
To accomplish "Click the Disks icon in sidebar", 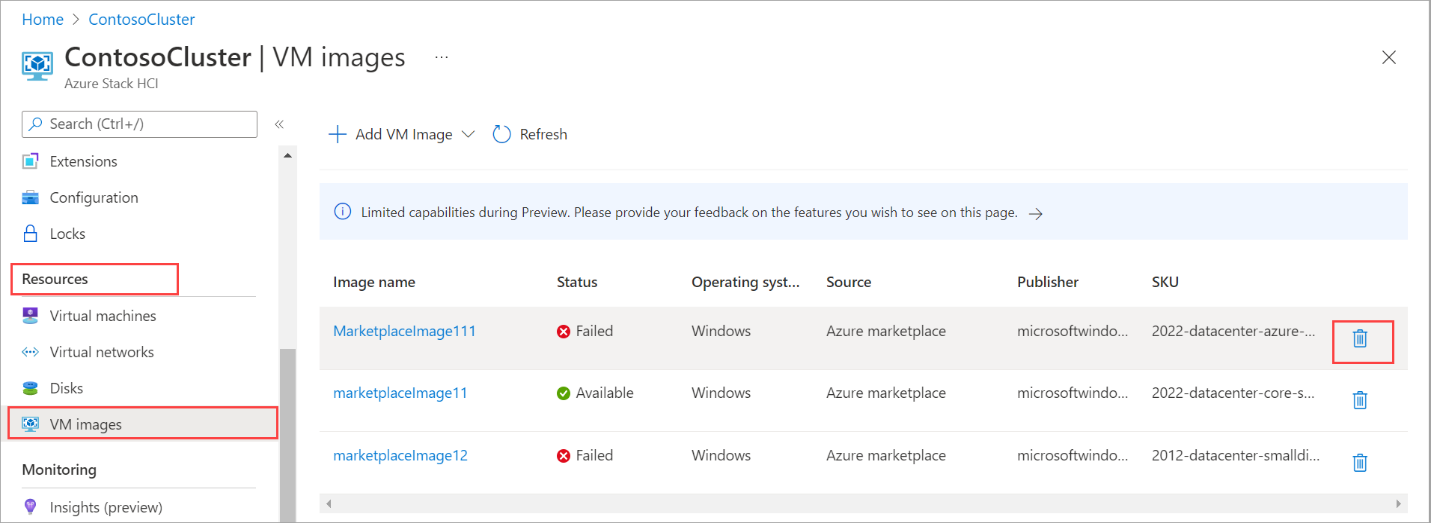I will (x=31, y=388).
